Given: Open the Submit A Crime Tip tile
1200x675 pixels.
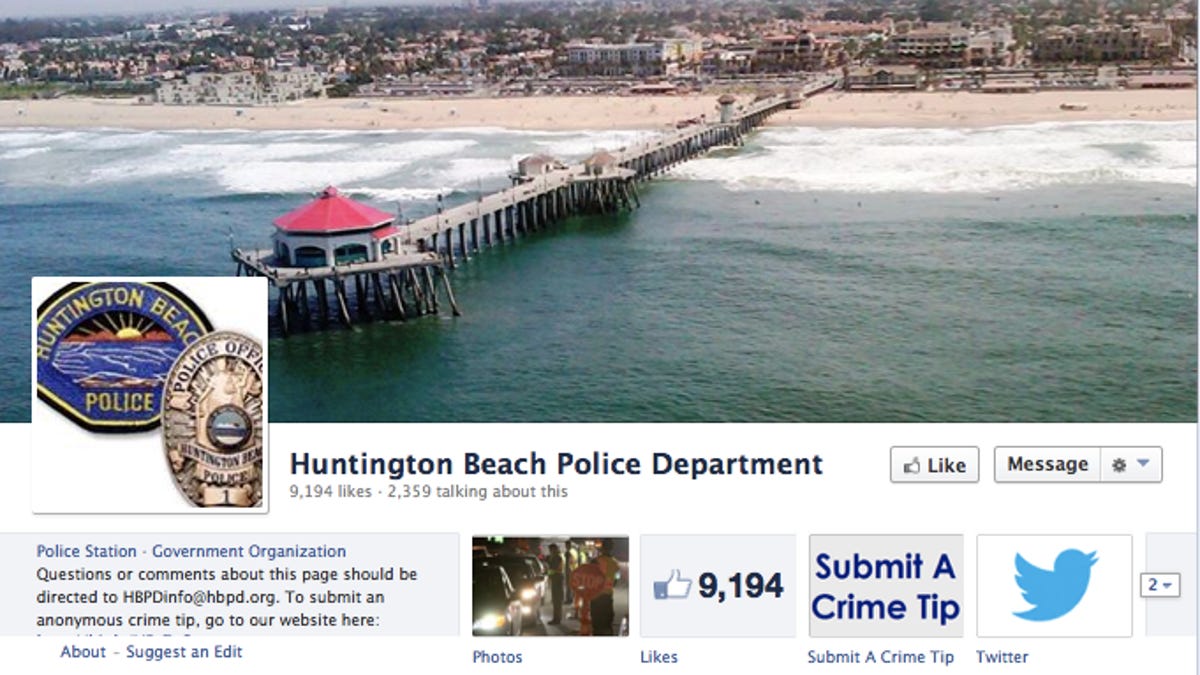Looking at the screenshot, I should [886, 586].
